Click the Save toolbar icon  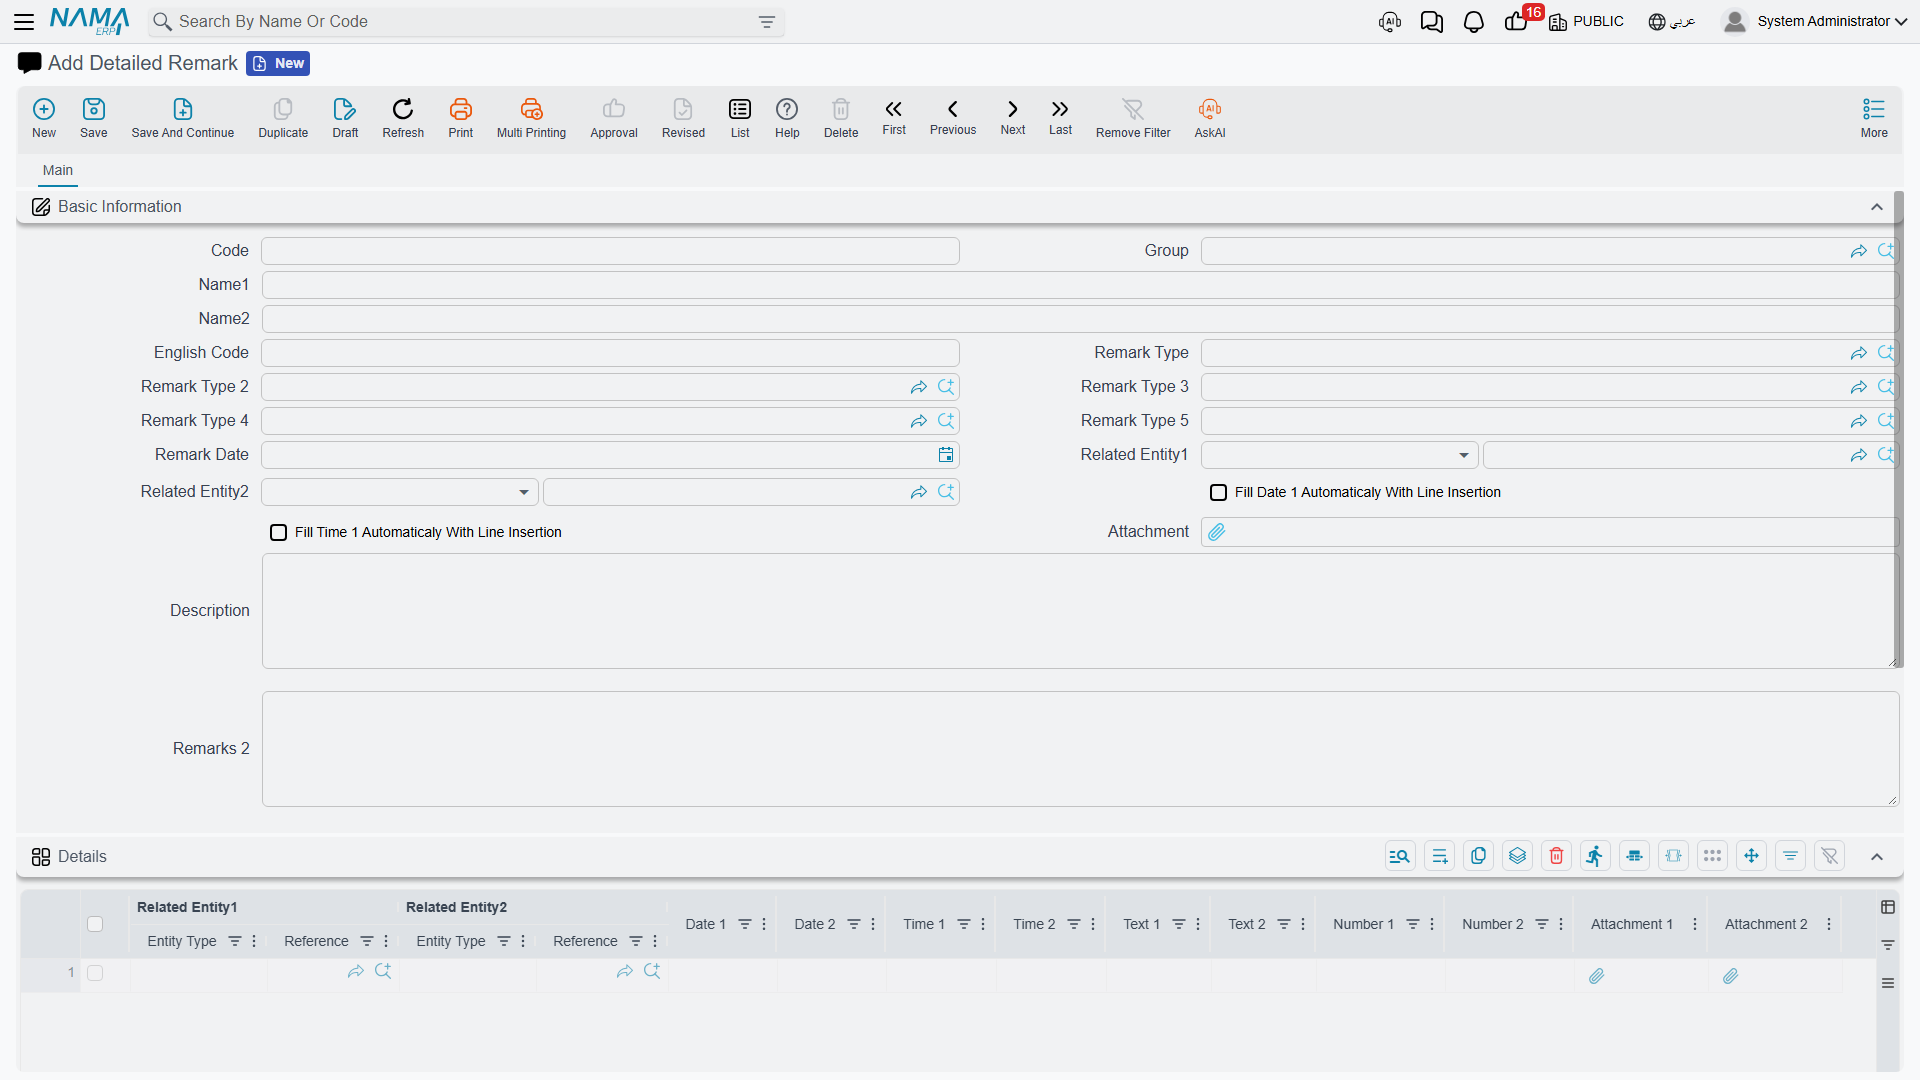click(94, 118)
